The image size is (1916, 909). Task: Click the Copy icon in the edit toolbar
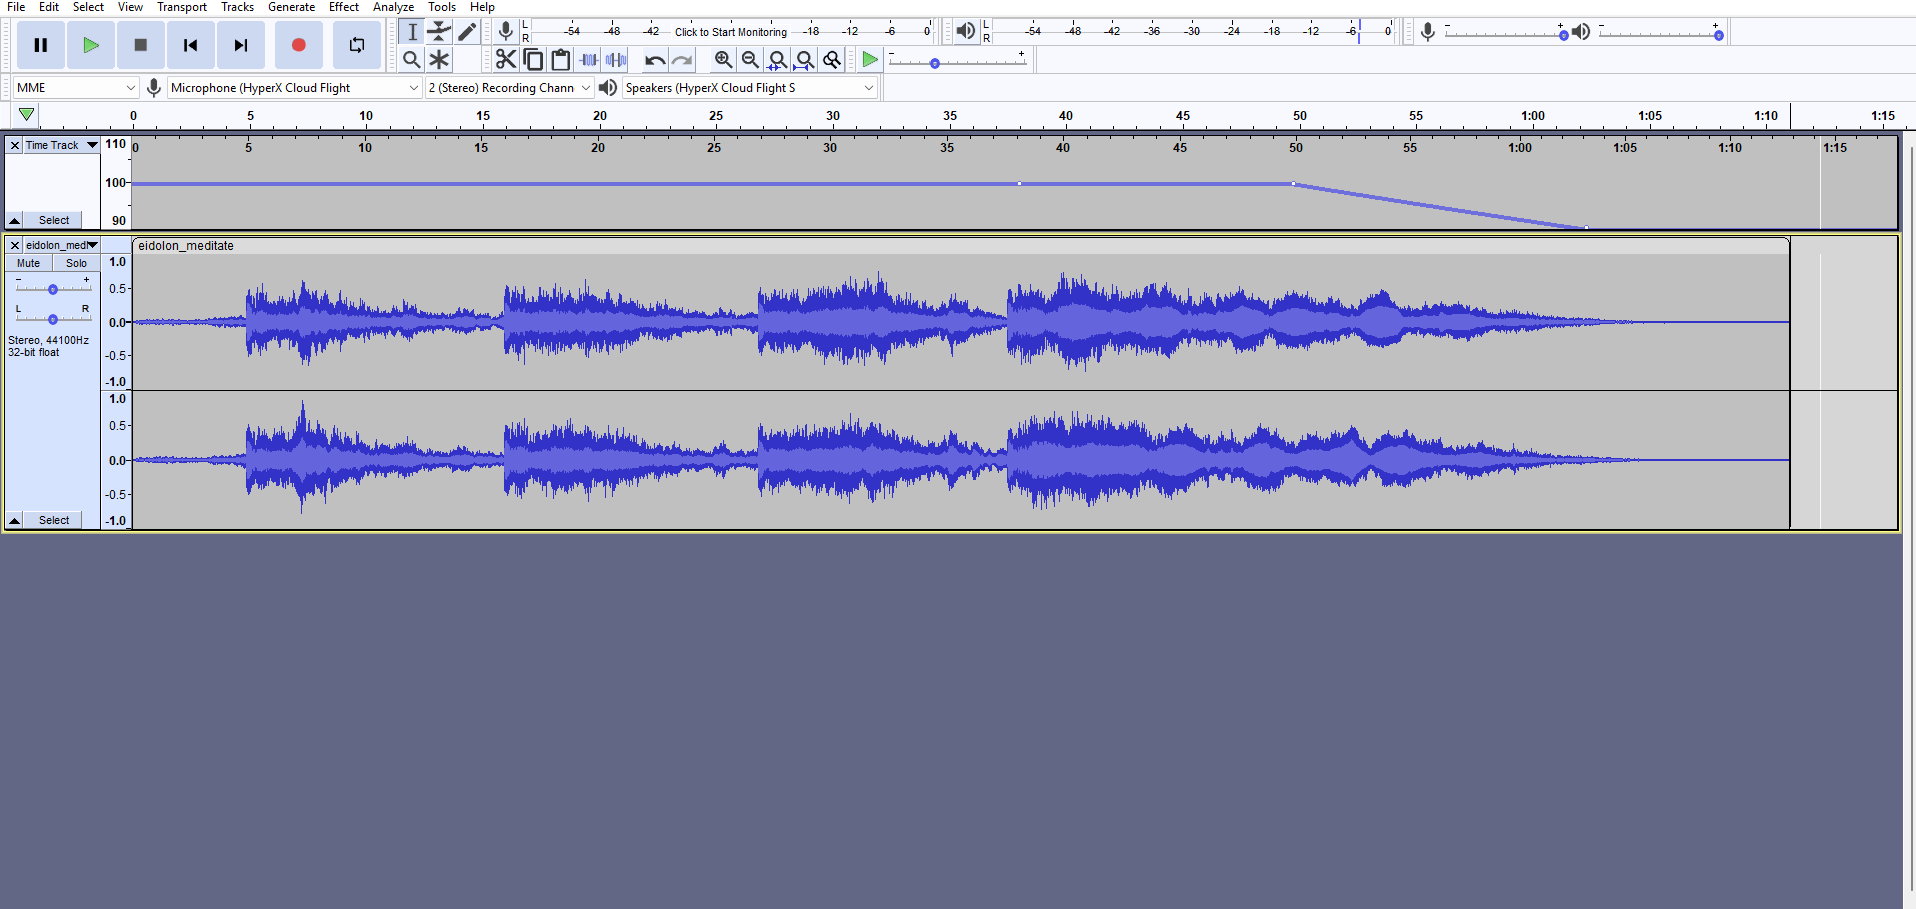[534, 60]
